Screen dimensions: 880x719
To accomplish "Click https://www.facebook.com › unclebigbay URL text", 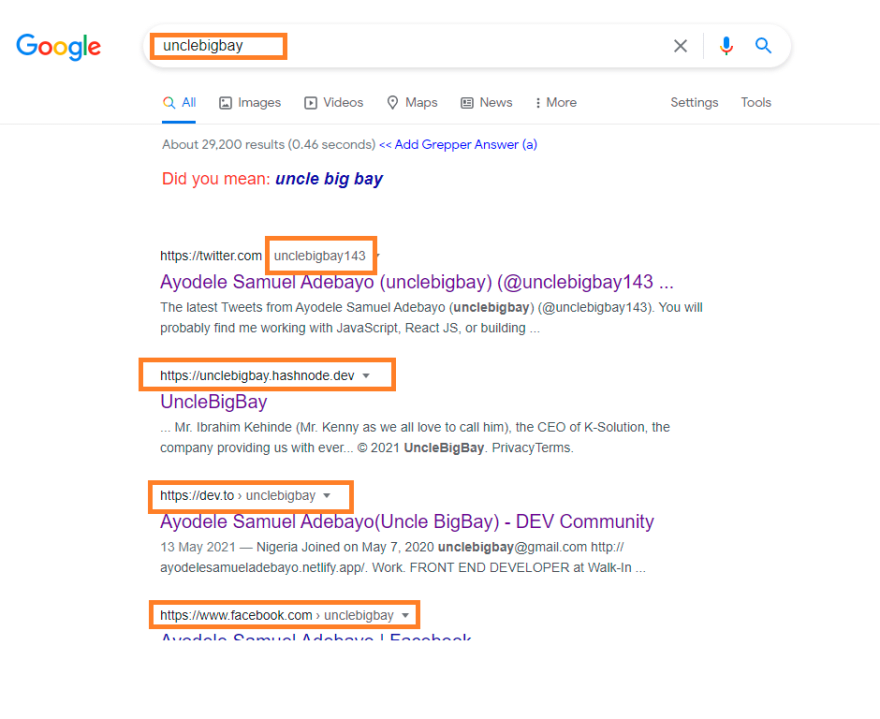I will (x=277, y=615).
